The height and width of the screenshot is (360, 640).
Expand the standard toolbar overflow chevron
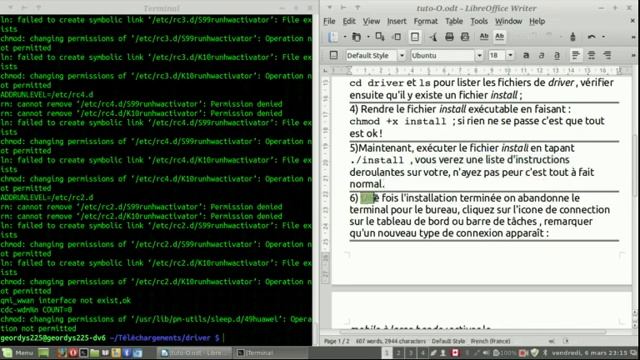click(x=633, y=37)
